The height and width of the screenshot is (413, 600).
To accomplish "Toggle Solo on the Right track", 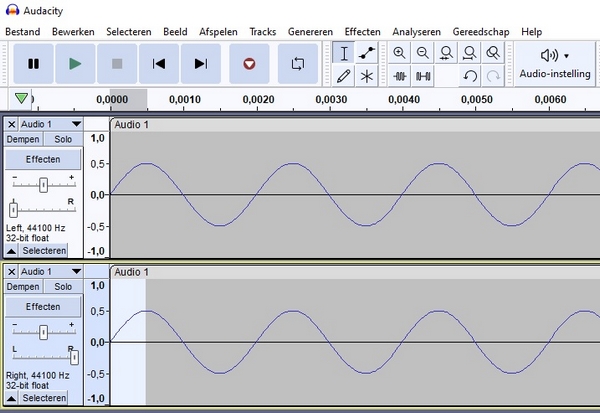I will point(63,286).
